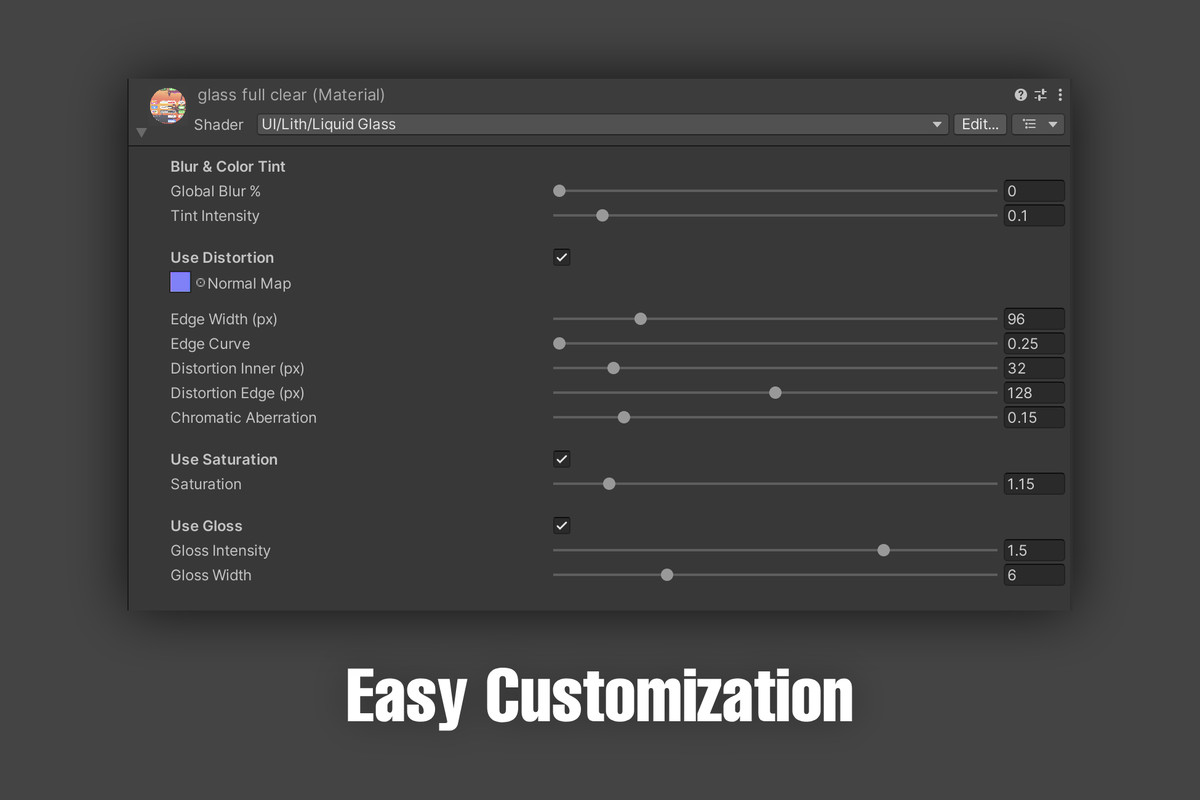This screenshot has height=800, width=1200.
Task: Click the material preview sphere thumbnail
Action: tap(167, 105)
